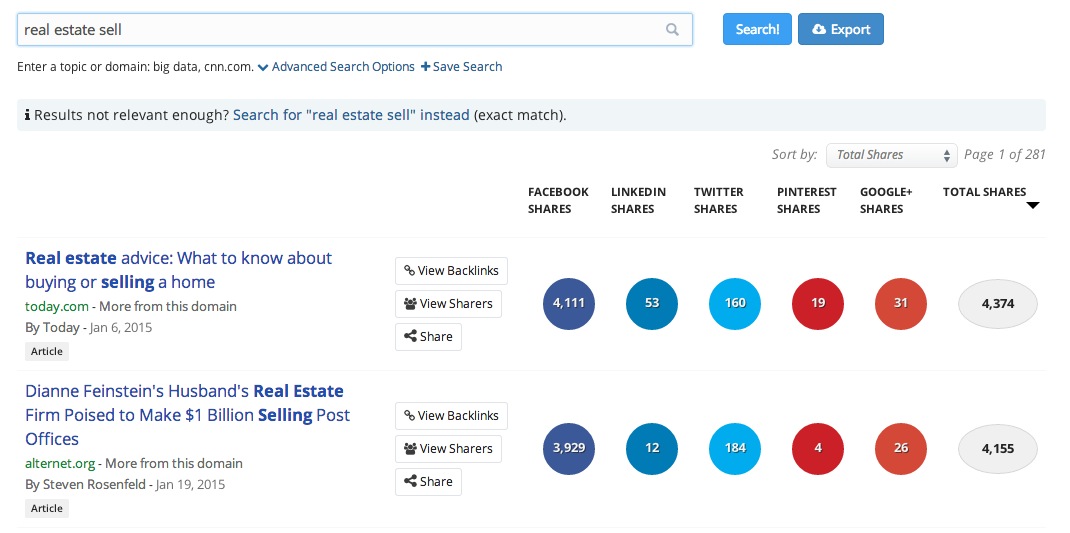Toggle the Total Shares sort arrow
Screen dimensions: 1070x533
[x=1032, y=206]
